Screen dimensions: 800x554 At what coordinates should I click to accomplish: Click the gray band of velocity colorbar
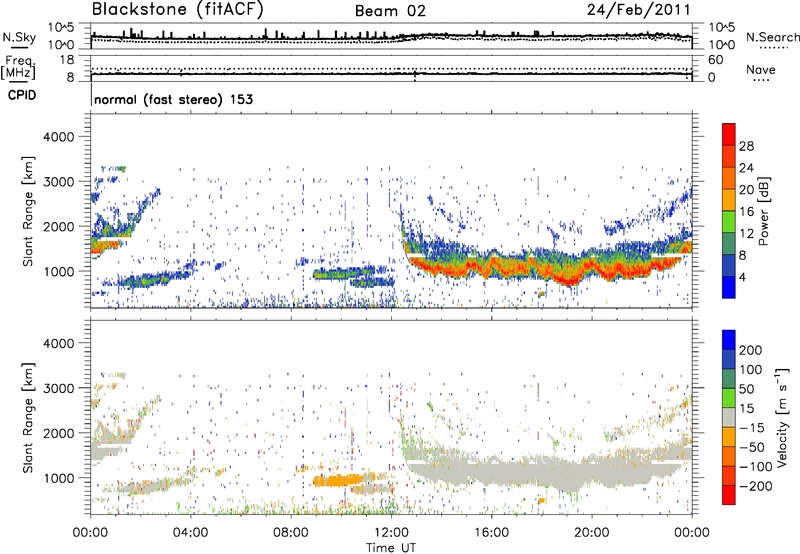pyautogui.click(x=729, y=418)
